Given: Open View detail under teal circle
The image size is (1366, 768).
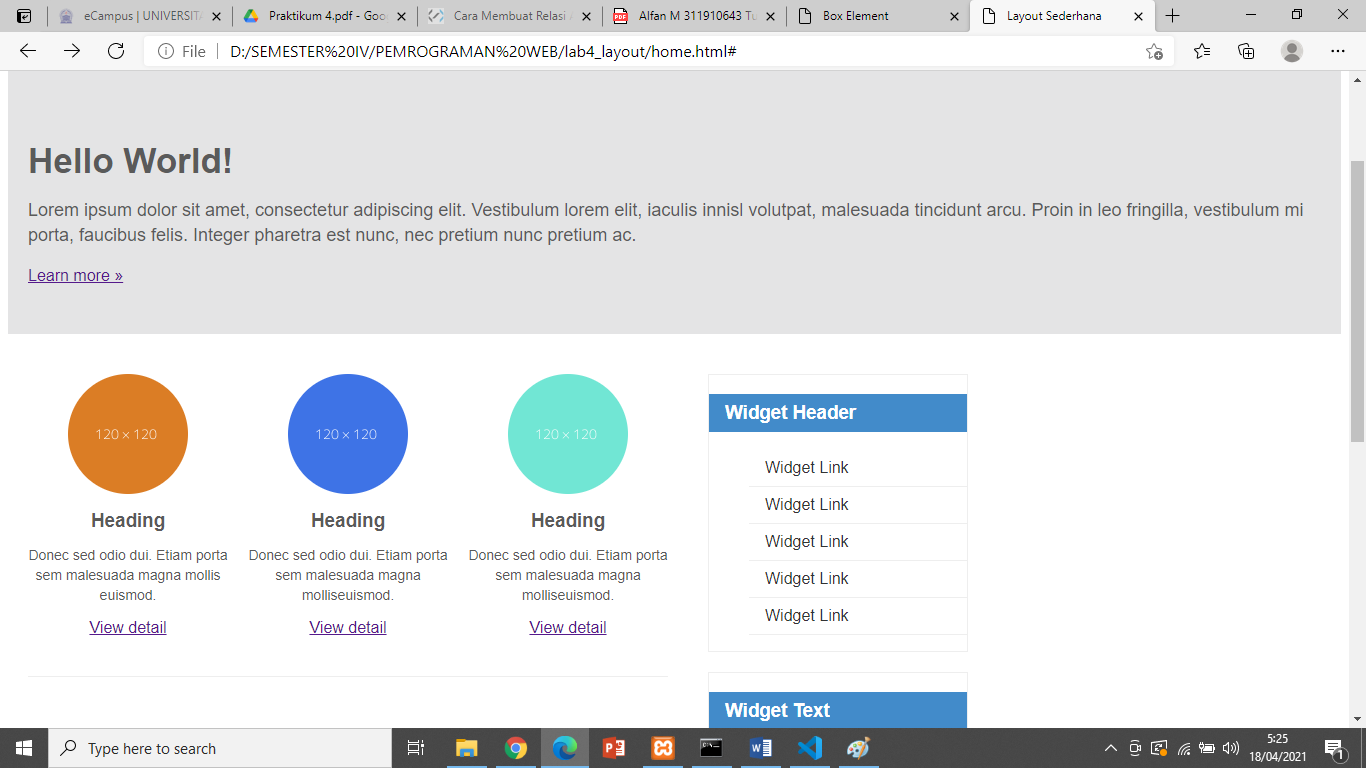Looking at the screenshot, I should point(568,627).
